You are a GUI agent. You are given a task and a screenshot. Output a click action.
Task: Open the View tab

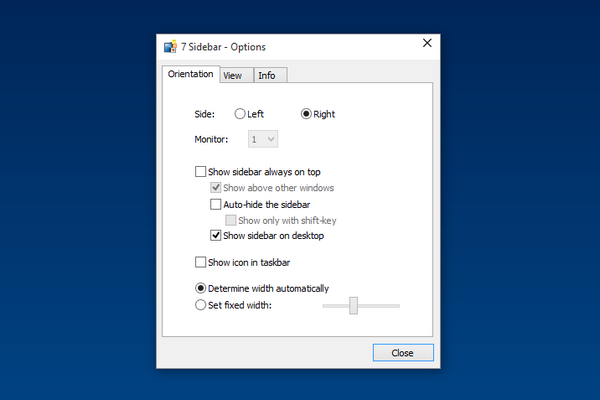(x=233, y=75)
